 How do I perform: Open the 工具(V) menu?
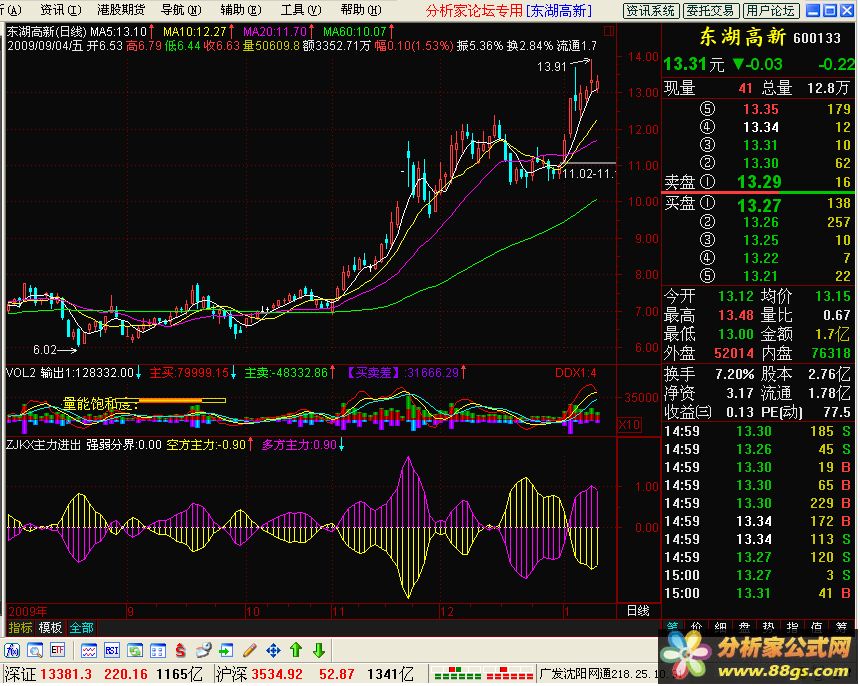301,9
